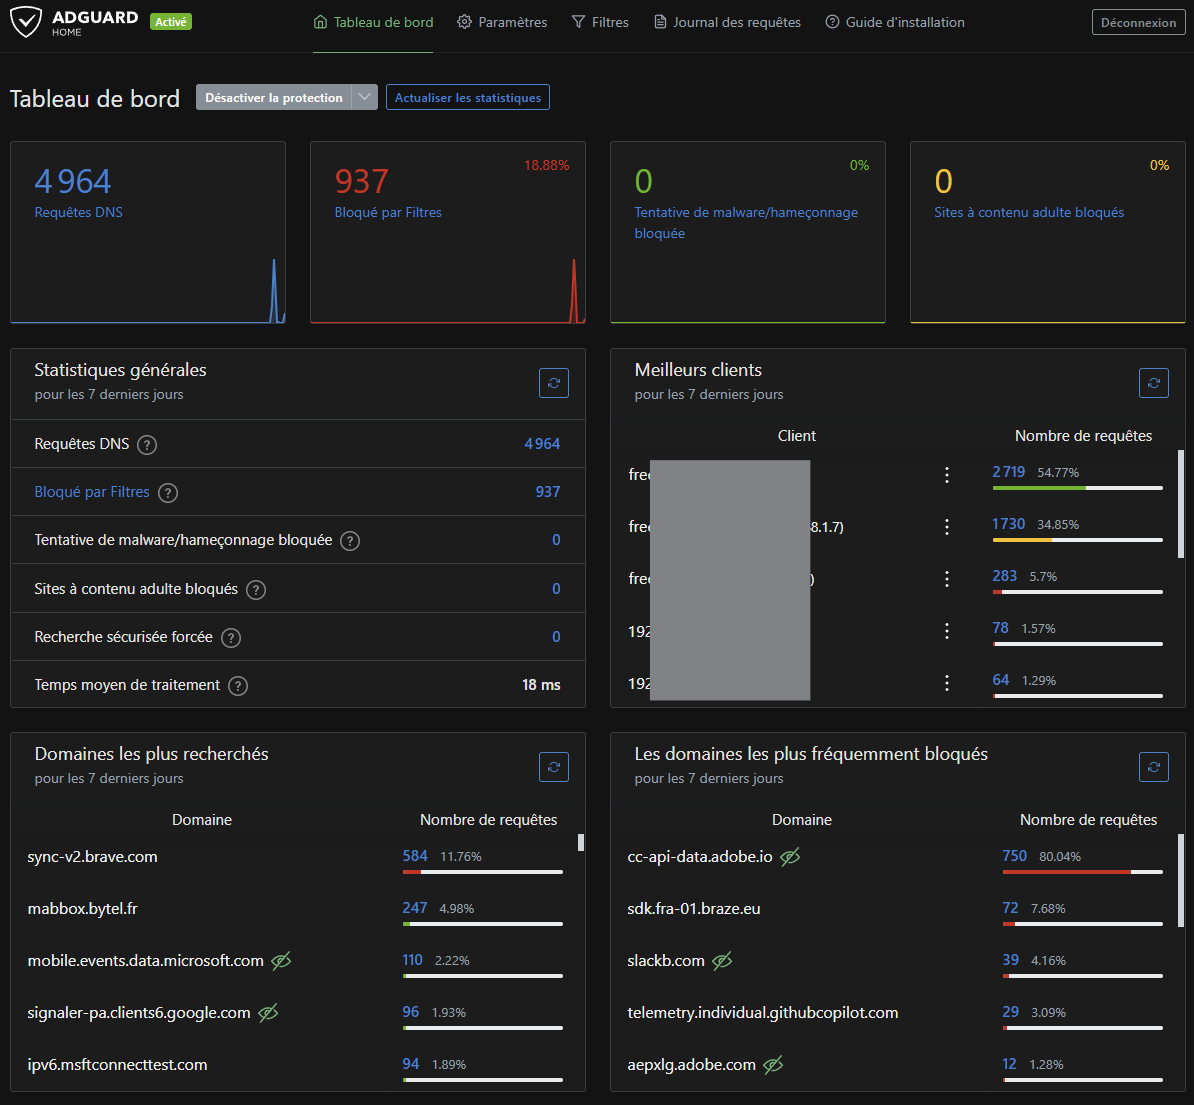Open the Paramètres menu
The width and height of the screenshot is (1194, 1105).
(x=502, y=22)
